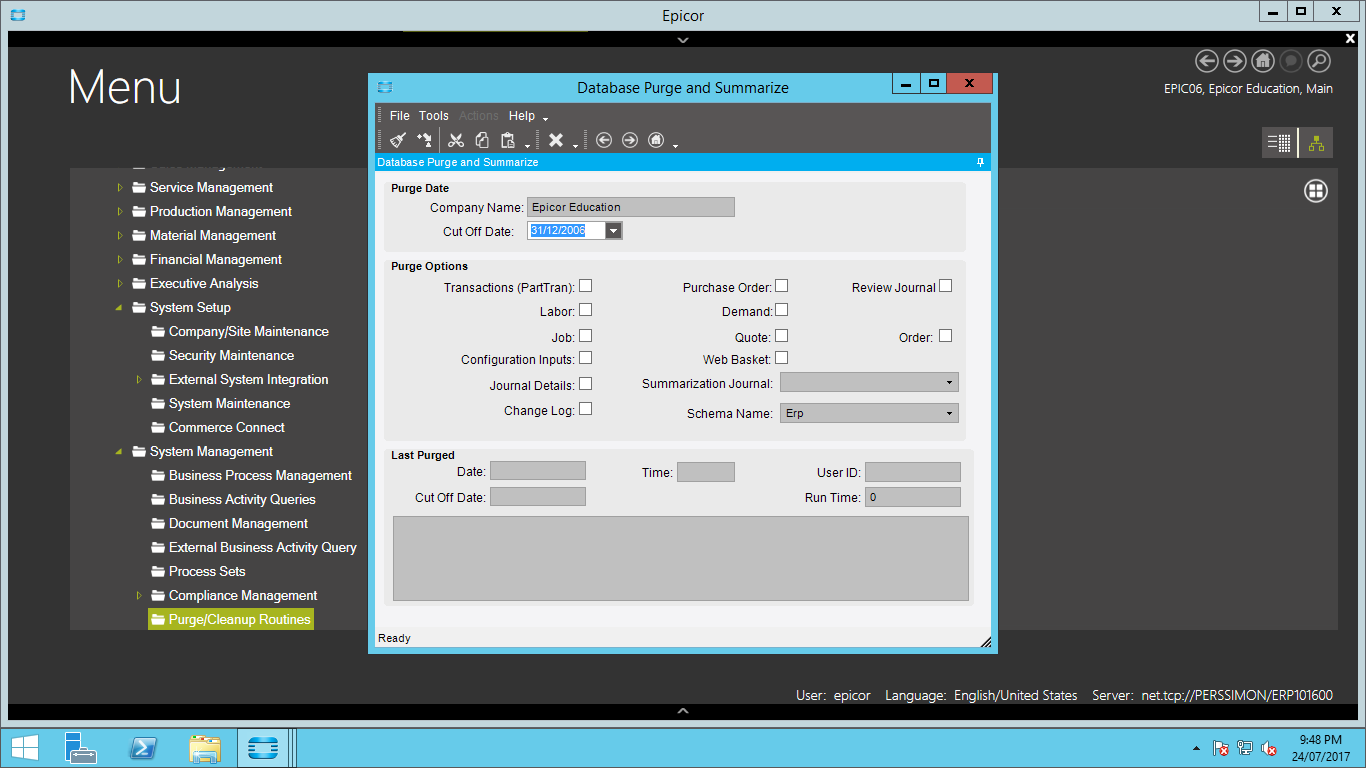1366x768 pixels.
Task: Expand the External System Integration node
Action: 139,379
